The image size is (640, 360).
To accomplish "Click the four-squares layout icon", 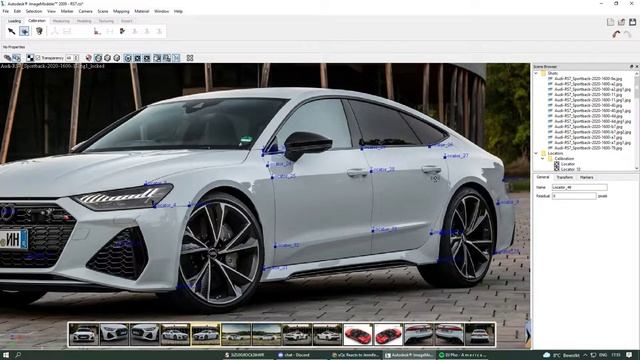I will [x=190, y=58].
